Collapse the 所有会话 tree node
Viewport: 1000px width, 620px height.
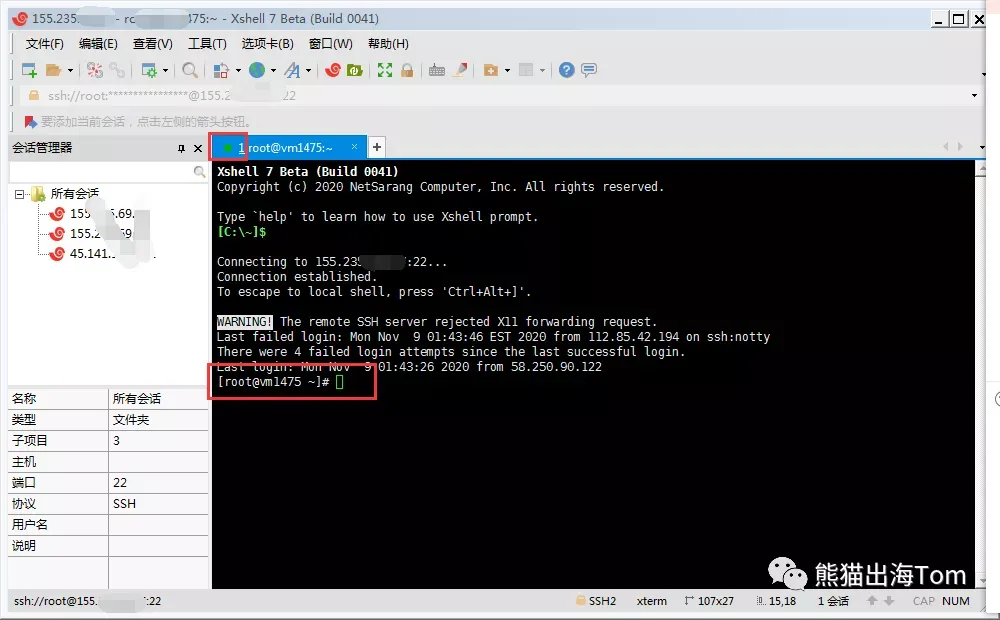click(x=19, y=194)
